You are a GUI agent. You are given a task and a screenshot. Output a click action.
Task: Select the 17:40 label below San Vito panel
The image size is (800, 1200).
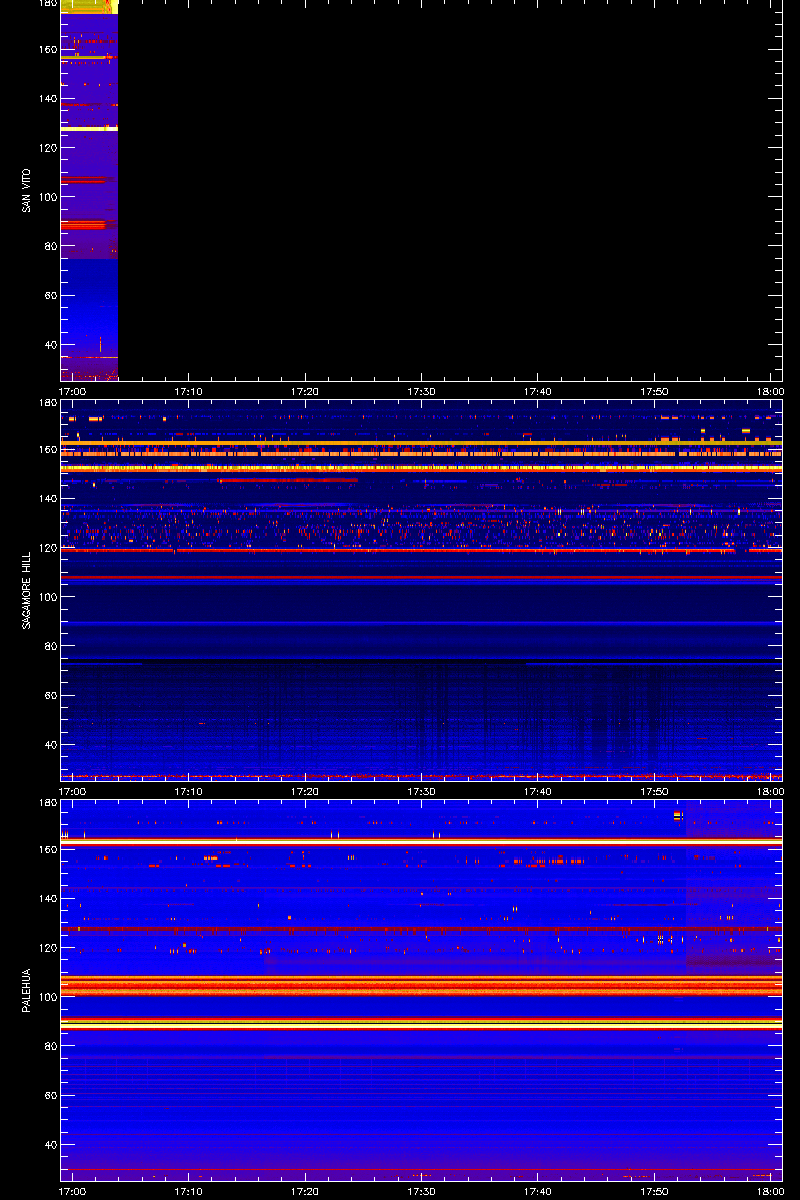click(538, 392)
